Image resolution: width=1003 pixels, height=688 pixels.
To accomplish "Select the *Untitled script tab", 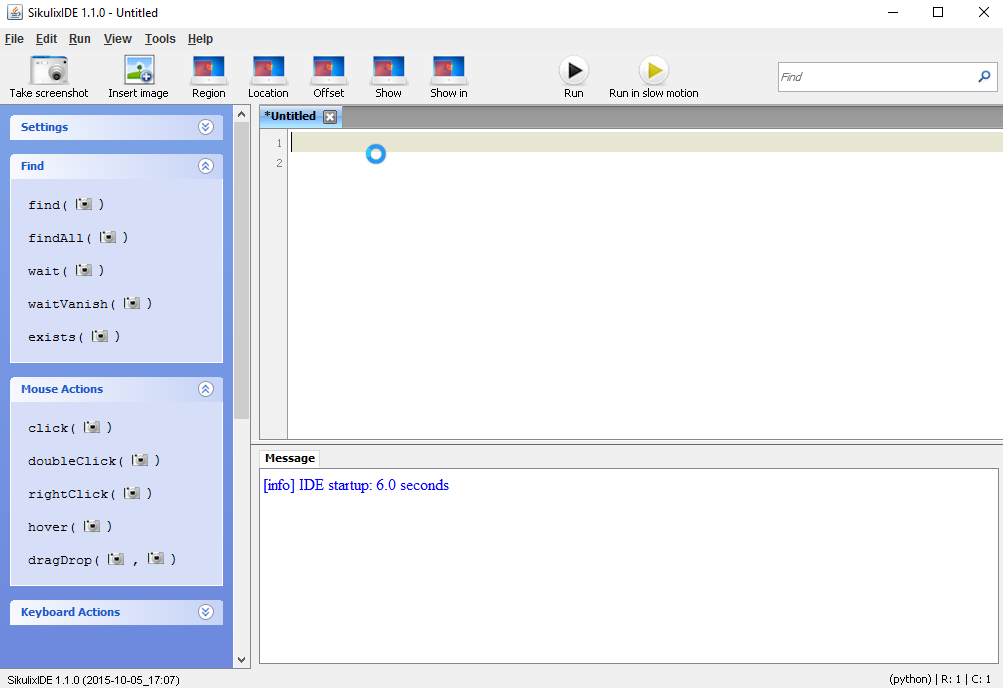I will pos(290,116).
